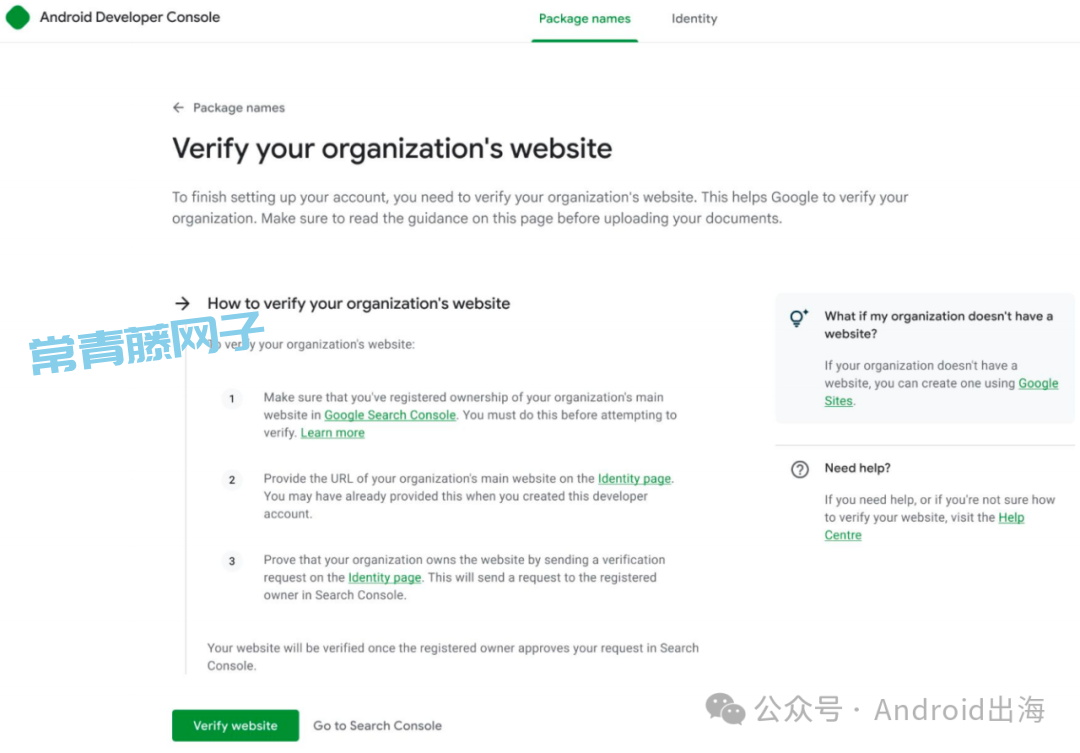Switch to the Package names tab
The height and width of the screenshot is (753, 1080).
pos(584,19)
